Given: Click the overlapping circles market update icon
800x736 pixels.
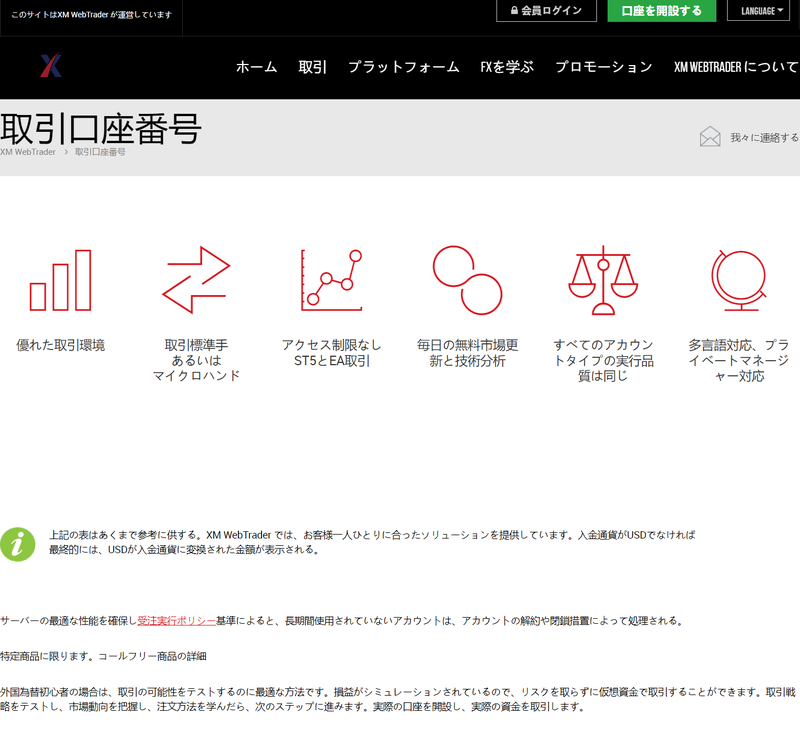Looking at the screenshot, I should click(467, 280).
